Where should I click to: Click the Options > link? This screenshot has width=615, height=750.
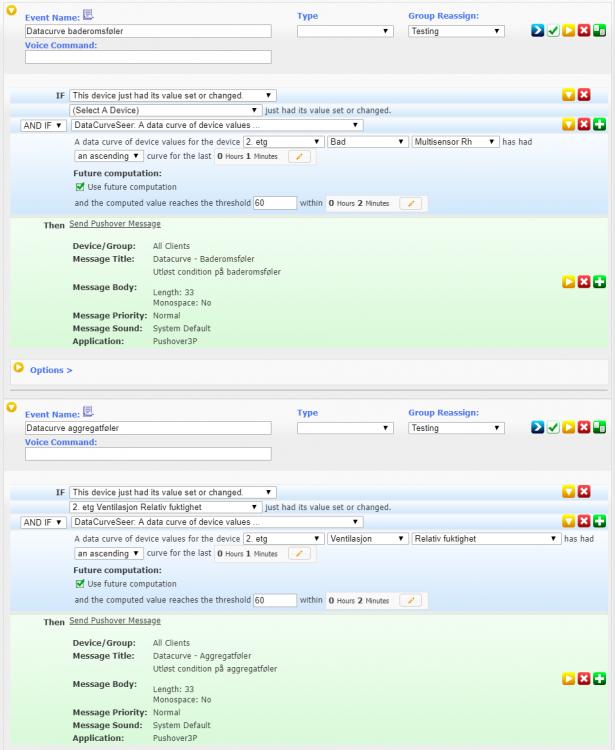point(51,370)
